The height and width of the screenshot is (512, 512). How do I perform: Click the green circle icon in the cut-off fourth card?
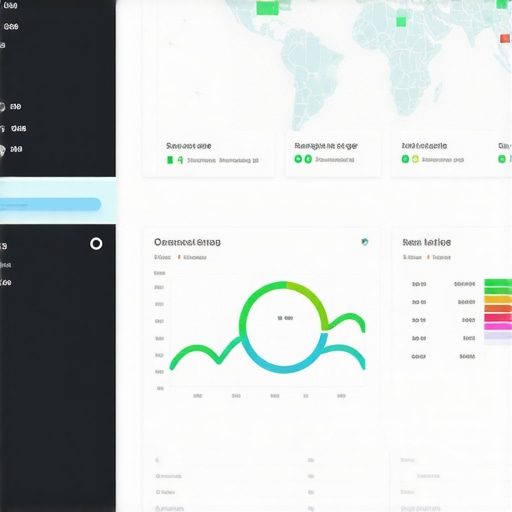pos(502,159)
